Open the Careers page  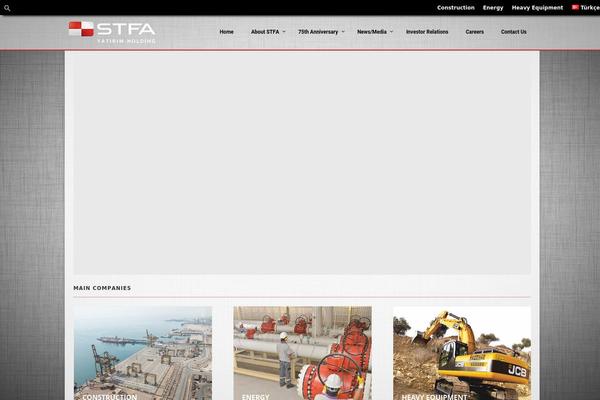(474, 32)
